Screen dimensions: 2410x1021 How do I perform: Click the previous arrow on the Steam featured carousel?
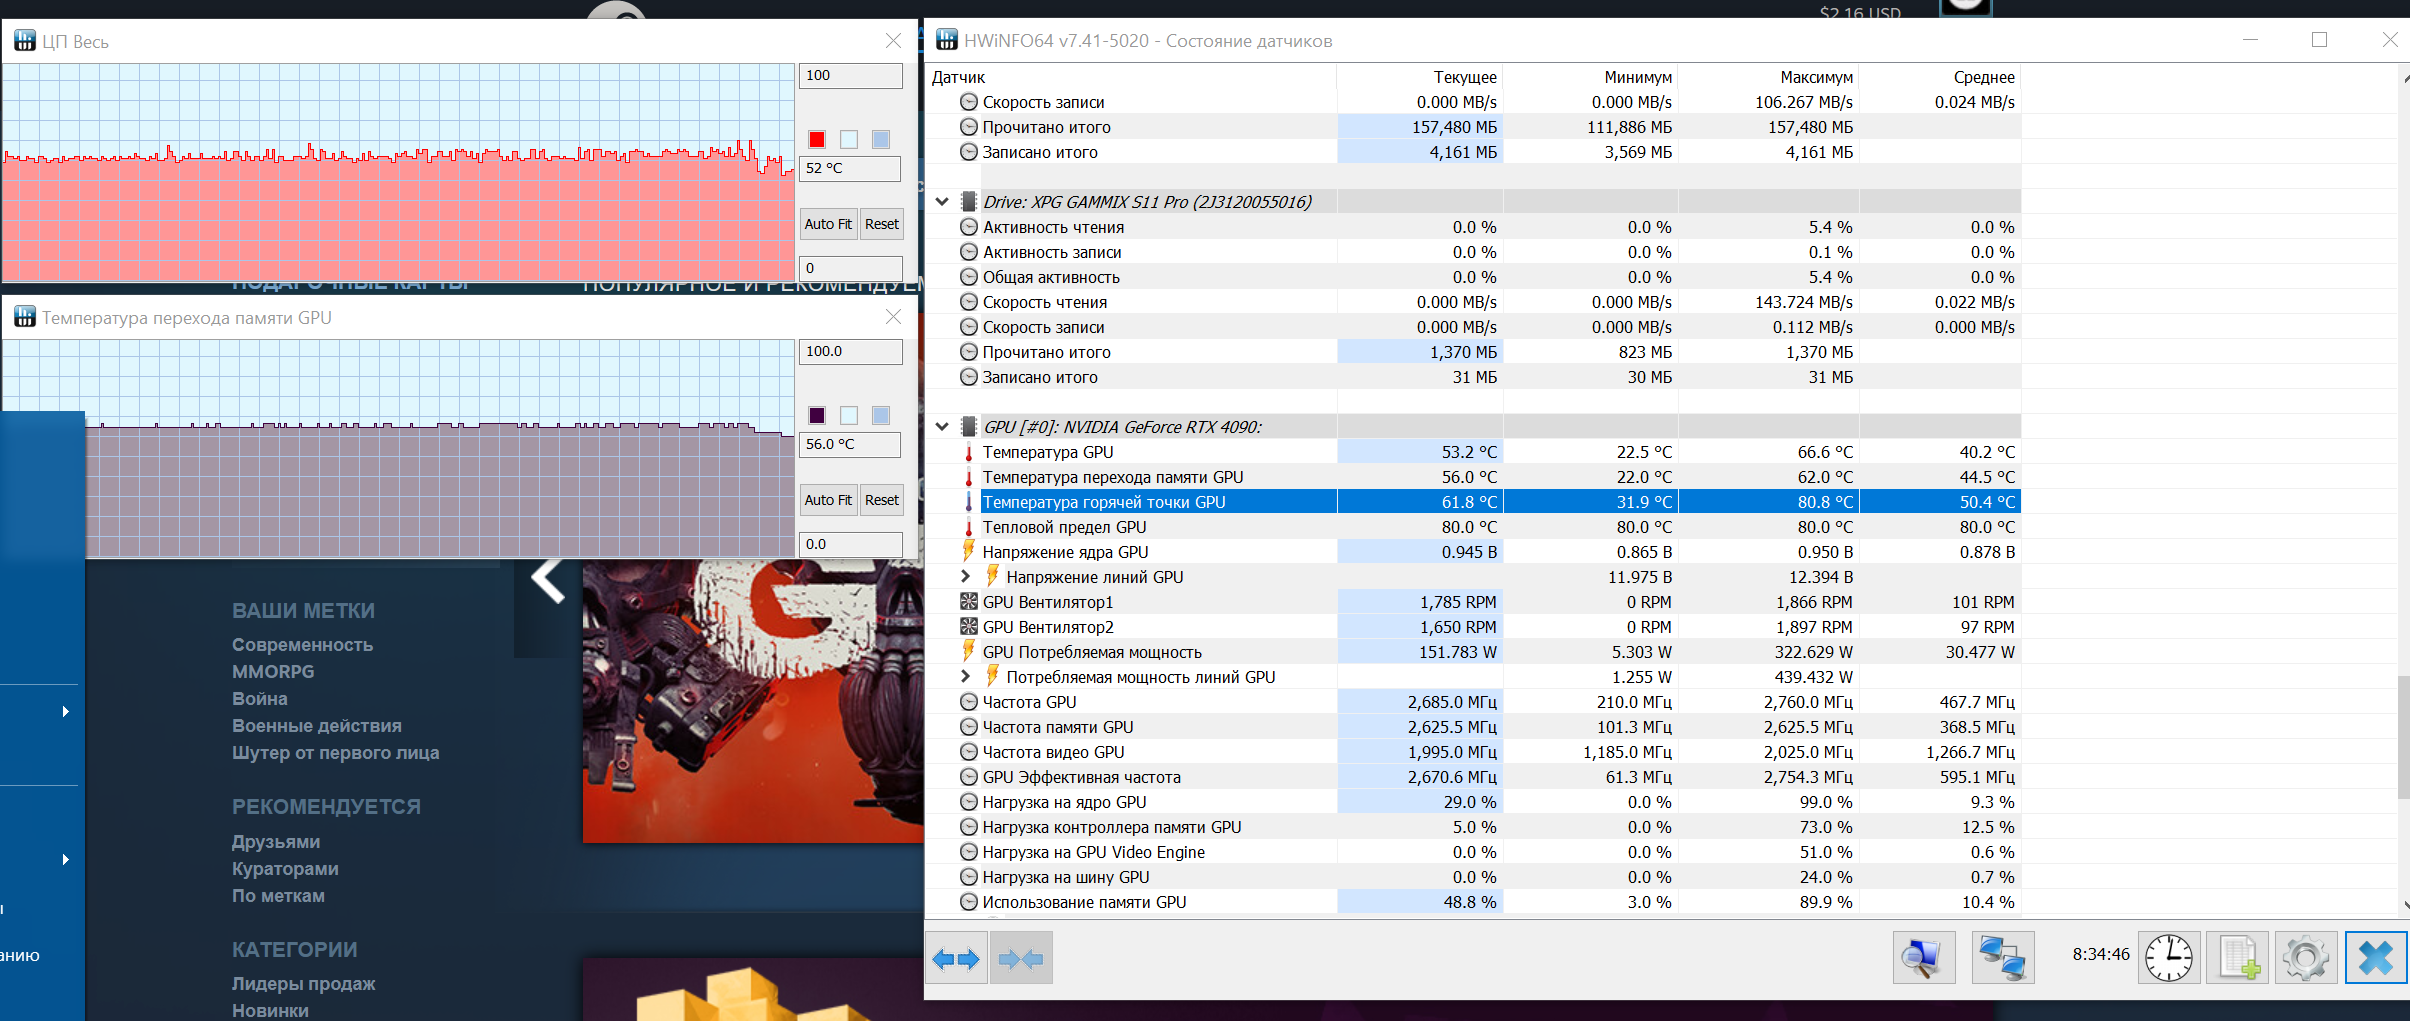(547, 580)
